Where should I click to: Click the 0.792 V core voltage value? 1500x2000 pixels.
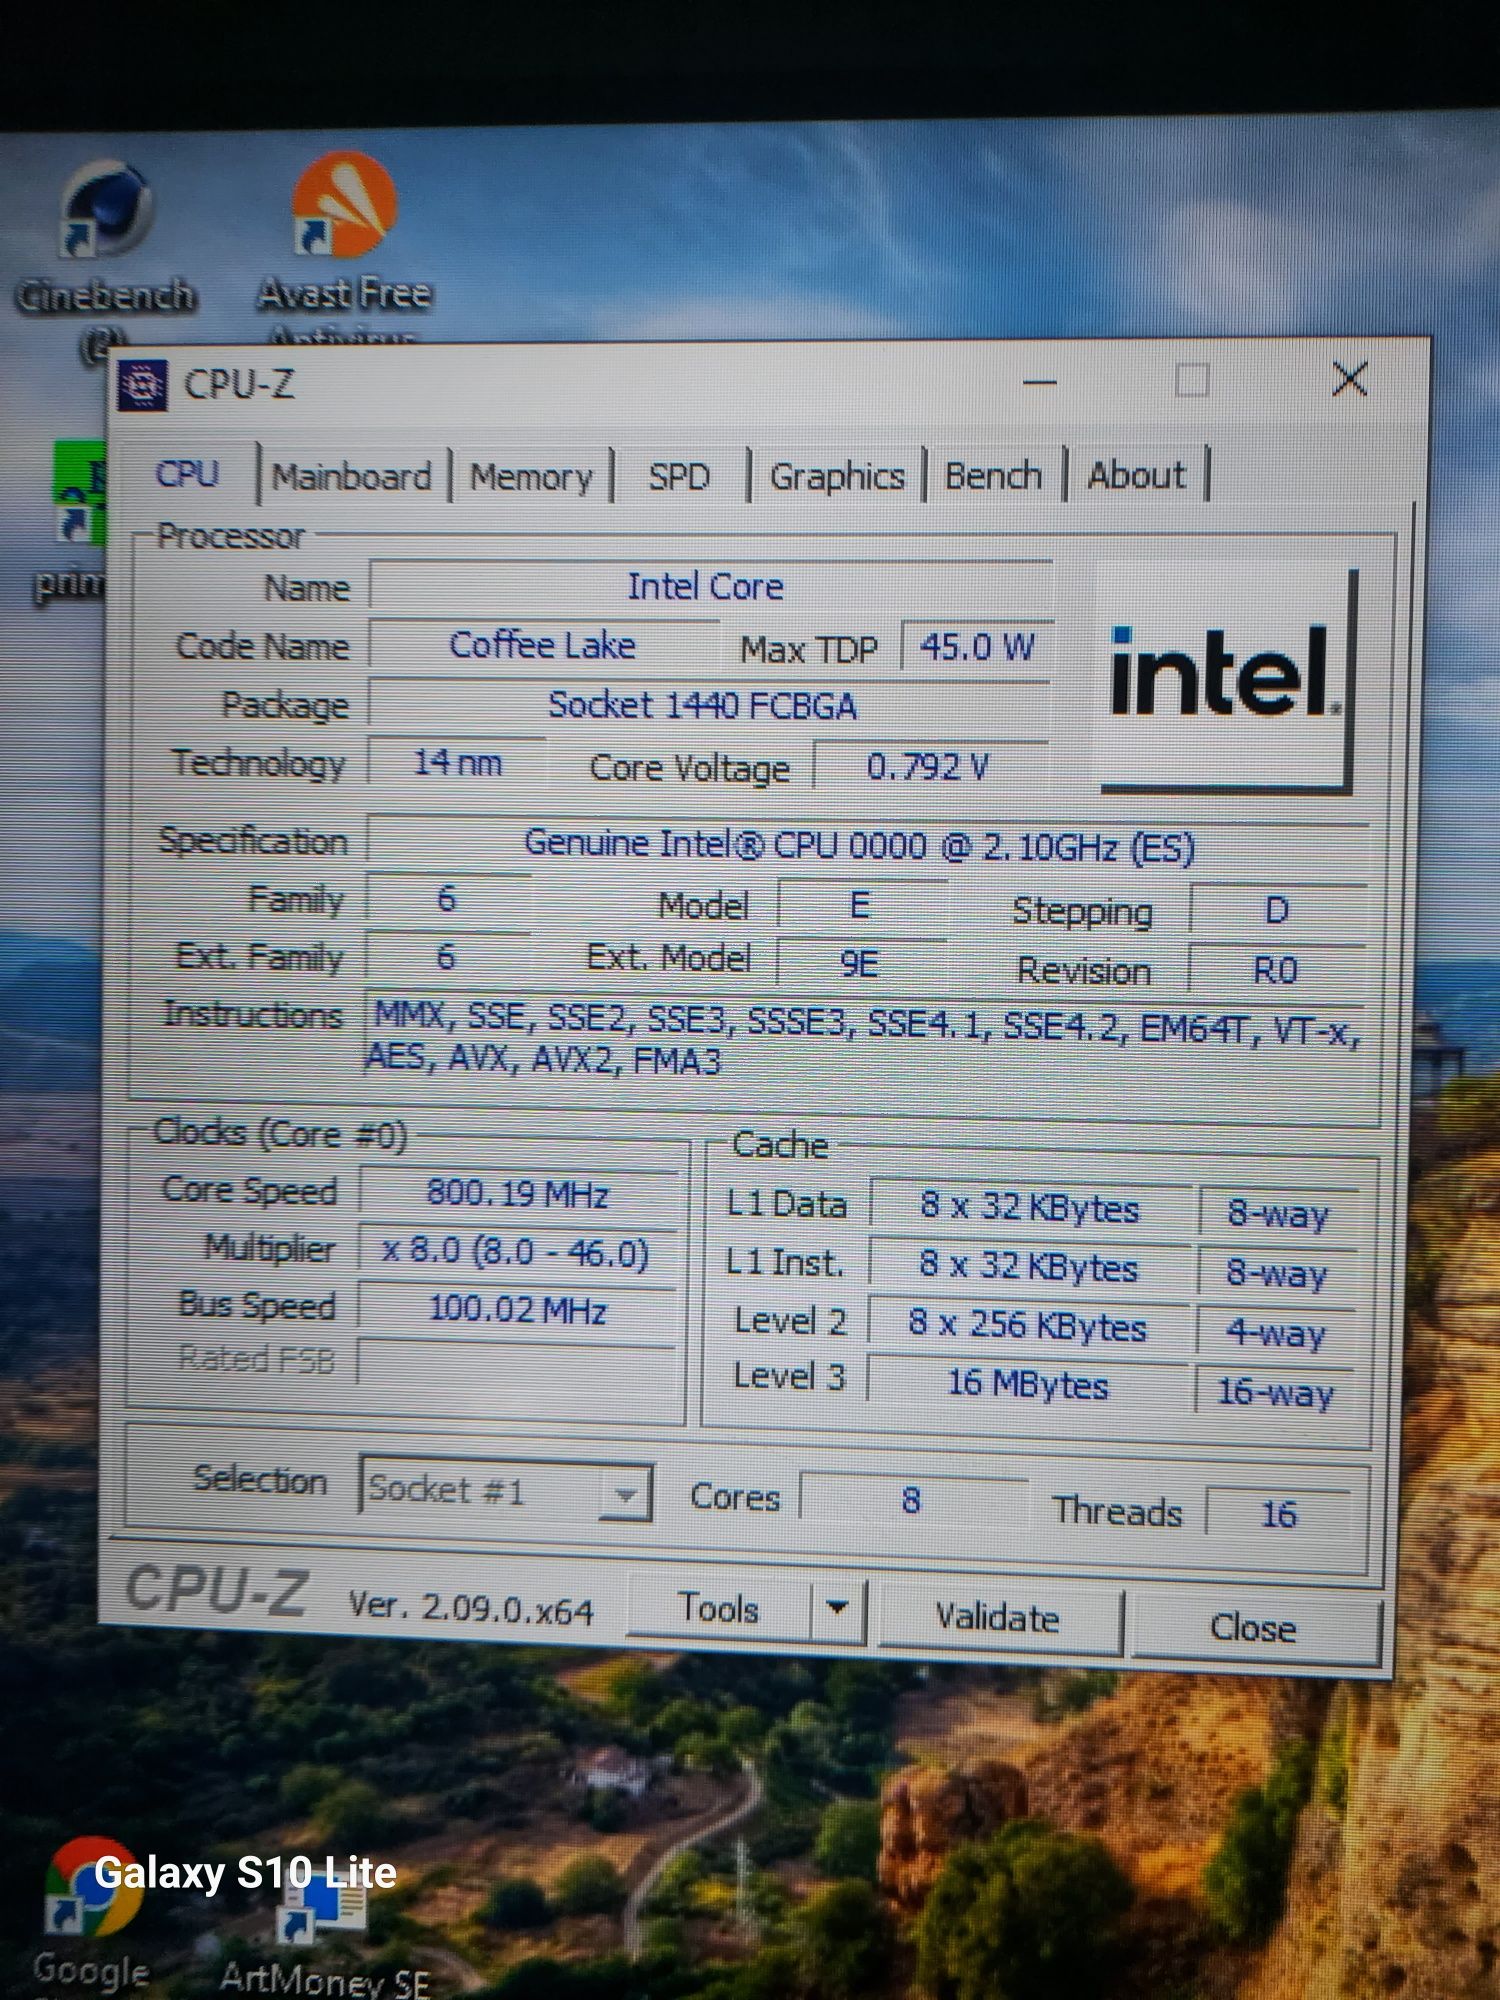tap(929, 767)
